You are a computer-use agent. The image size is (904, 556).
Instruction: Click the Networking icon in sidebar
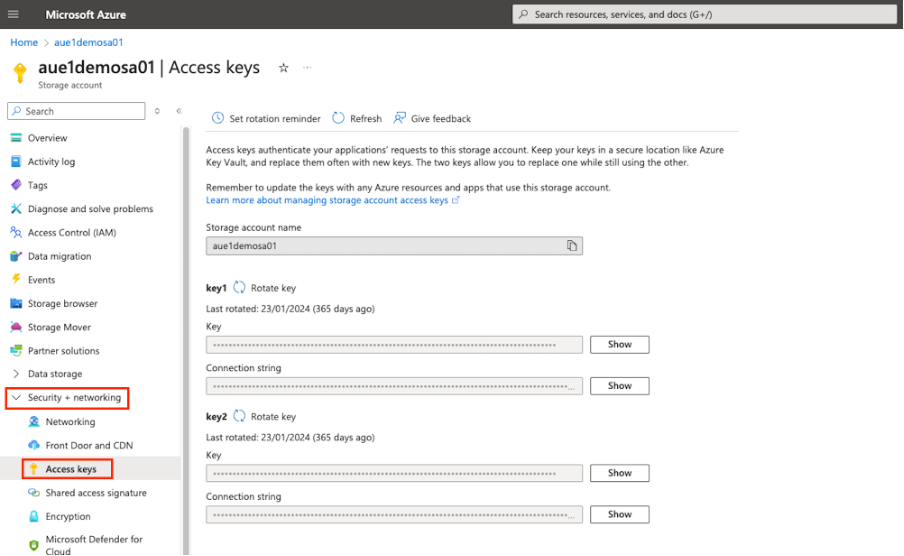(34, 422)
